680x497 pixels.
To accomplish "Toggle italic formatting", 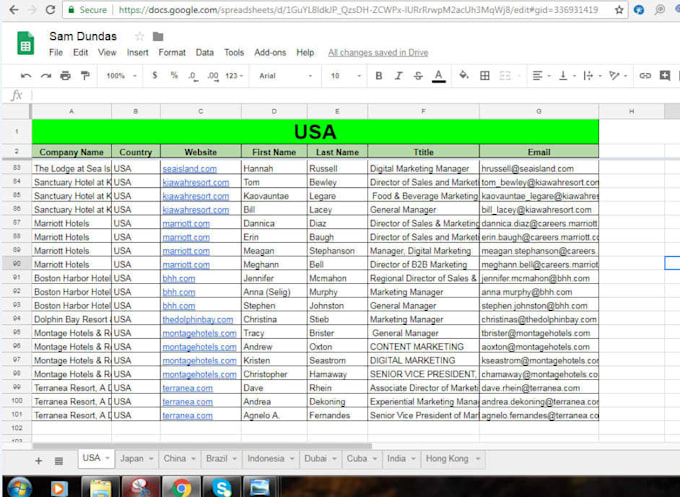I will (x=399, y=76).
